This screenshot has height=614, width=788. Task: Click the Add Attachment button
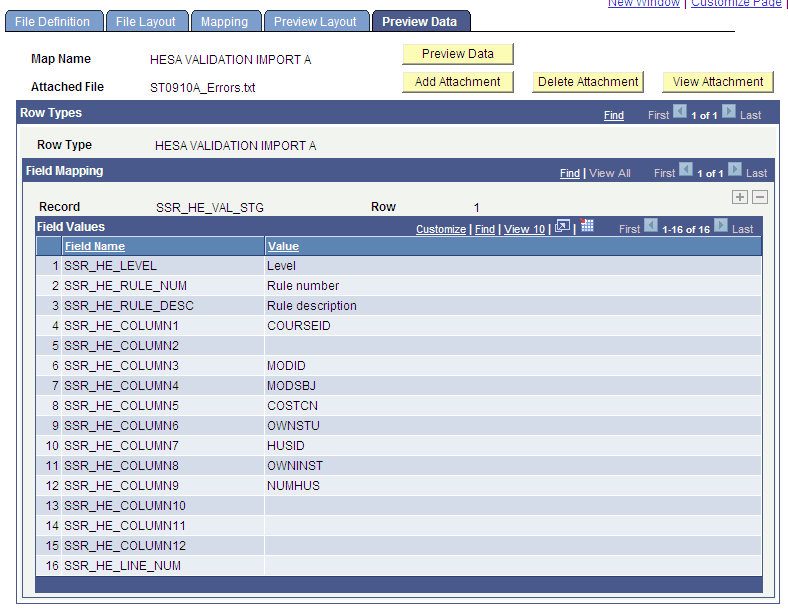458,82
